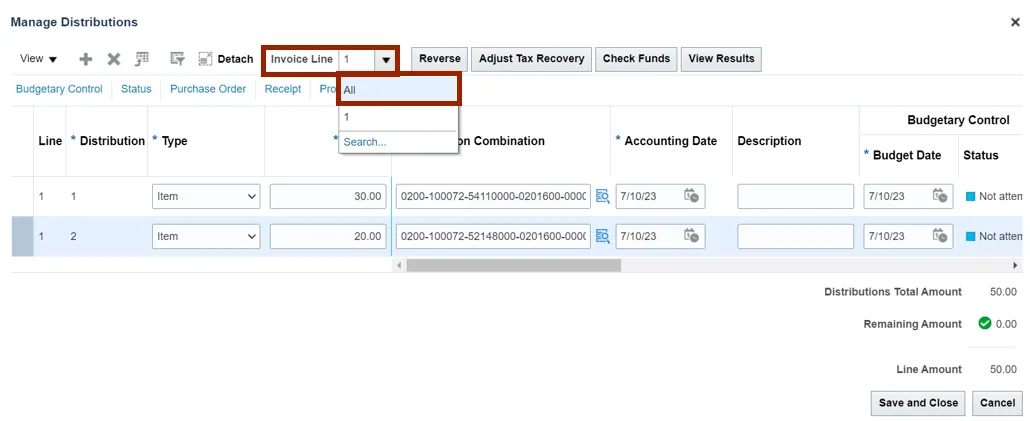Close the Manage Distributions dialog
1030x421 pixels.
click(1015, 22)
